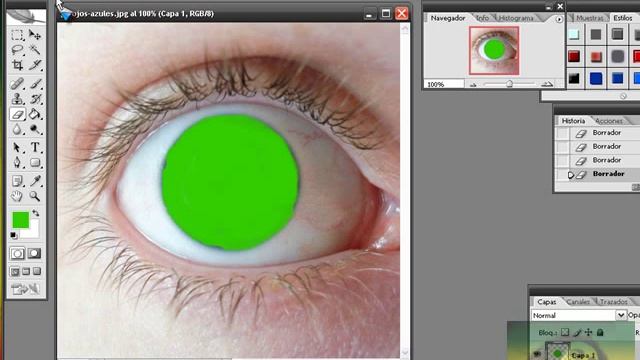Select the Path Selection arrow tool
Screen dimensions: 640x360
[17, 147]
